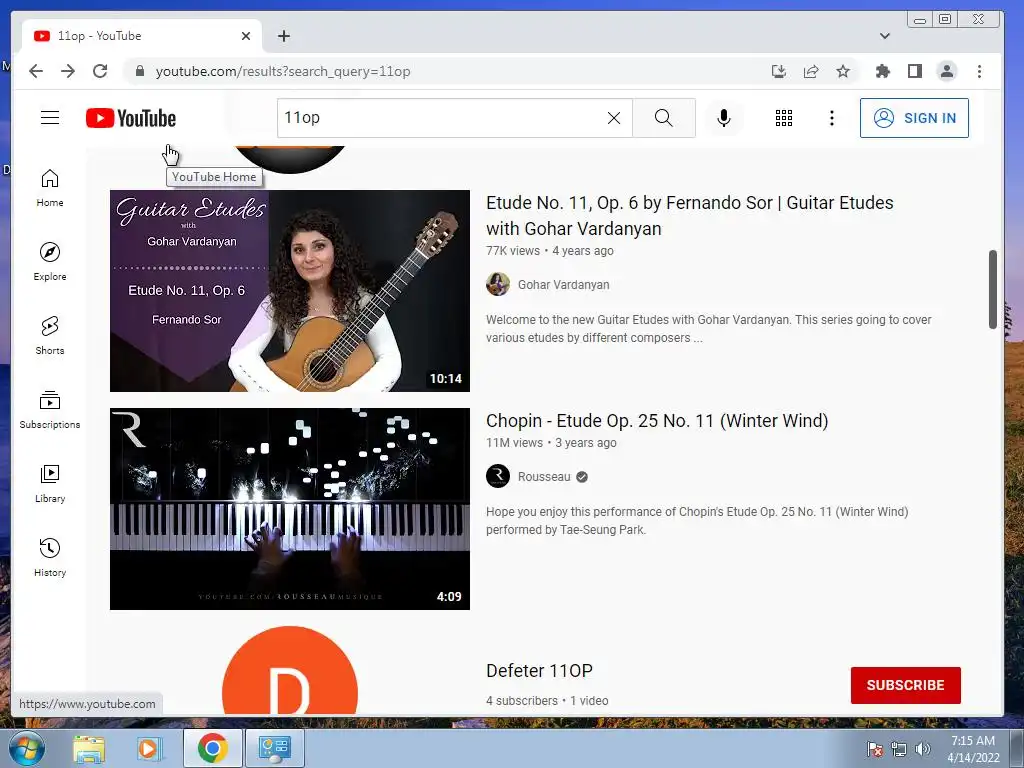Click the YouTube logo

click(x=131, y=118)
